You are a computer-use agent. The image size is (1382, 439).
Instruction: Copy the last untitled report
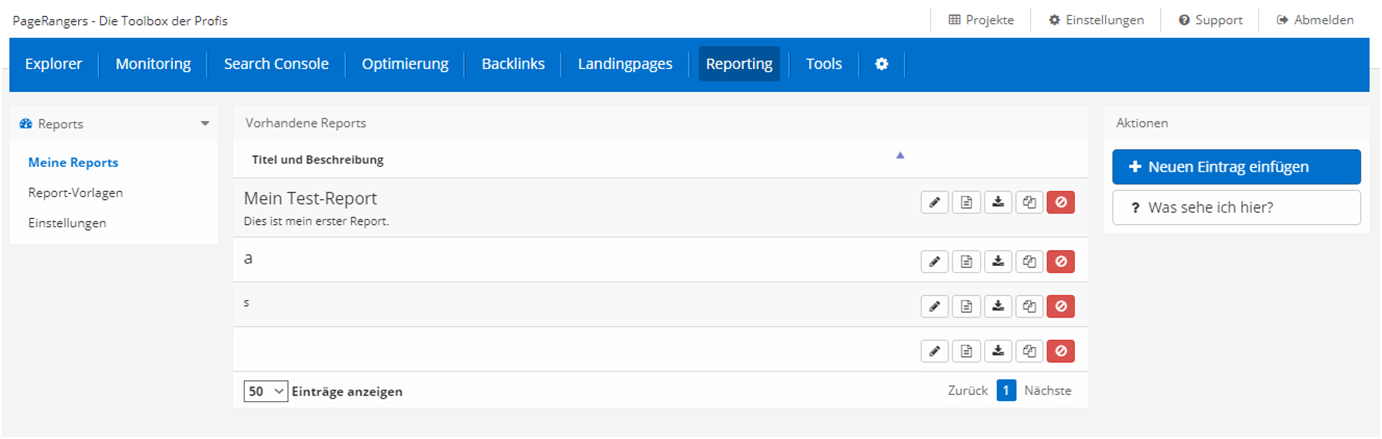(x=1029, y=350)
